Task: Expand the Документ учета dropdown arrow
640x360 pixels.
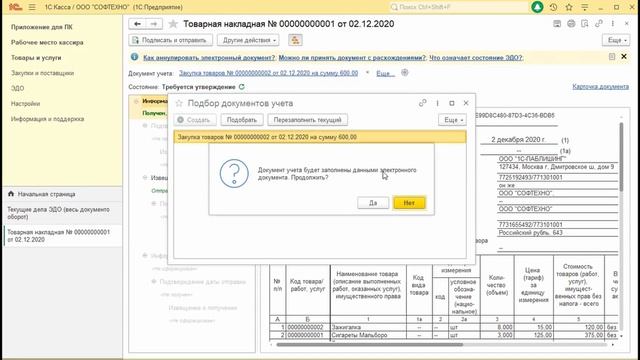Action: (367, 73)
